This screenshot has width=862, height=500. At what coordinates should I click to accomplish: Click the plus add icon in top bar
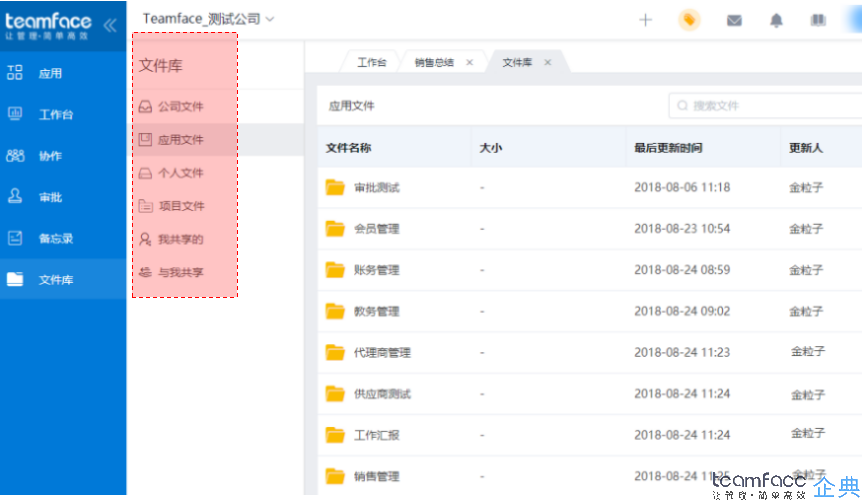coord(645,20)
